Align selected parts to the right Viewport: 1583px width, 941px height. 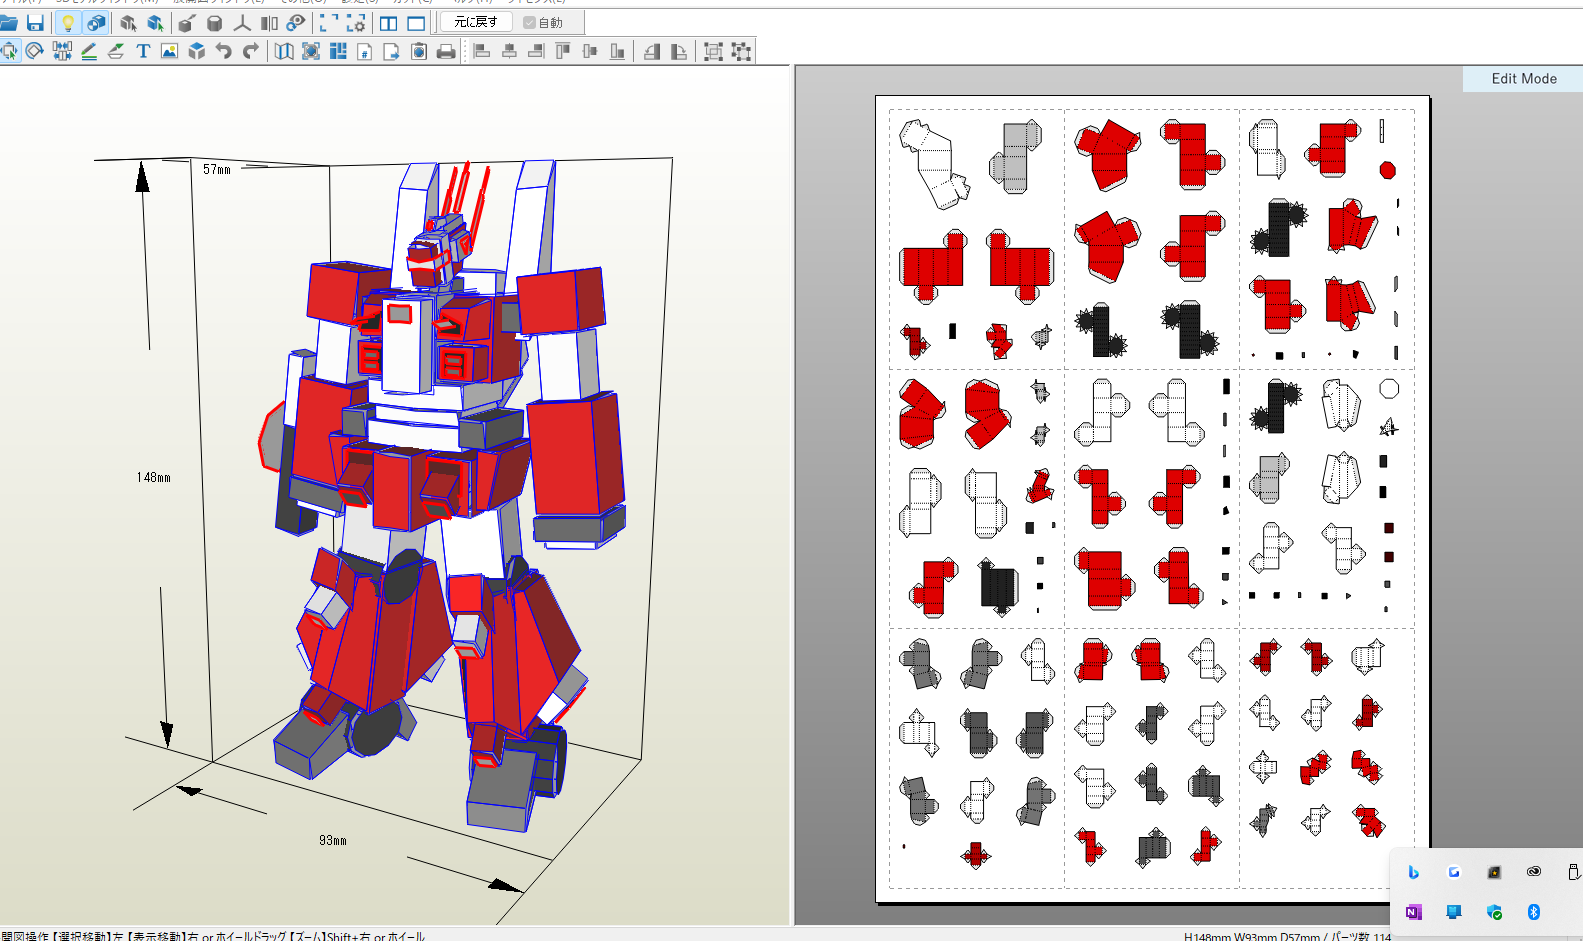click(536, 51)
